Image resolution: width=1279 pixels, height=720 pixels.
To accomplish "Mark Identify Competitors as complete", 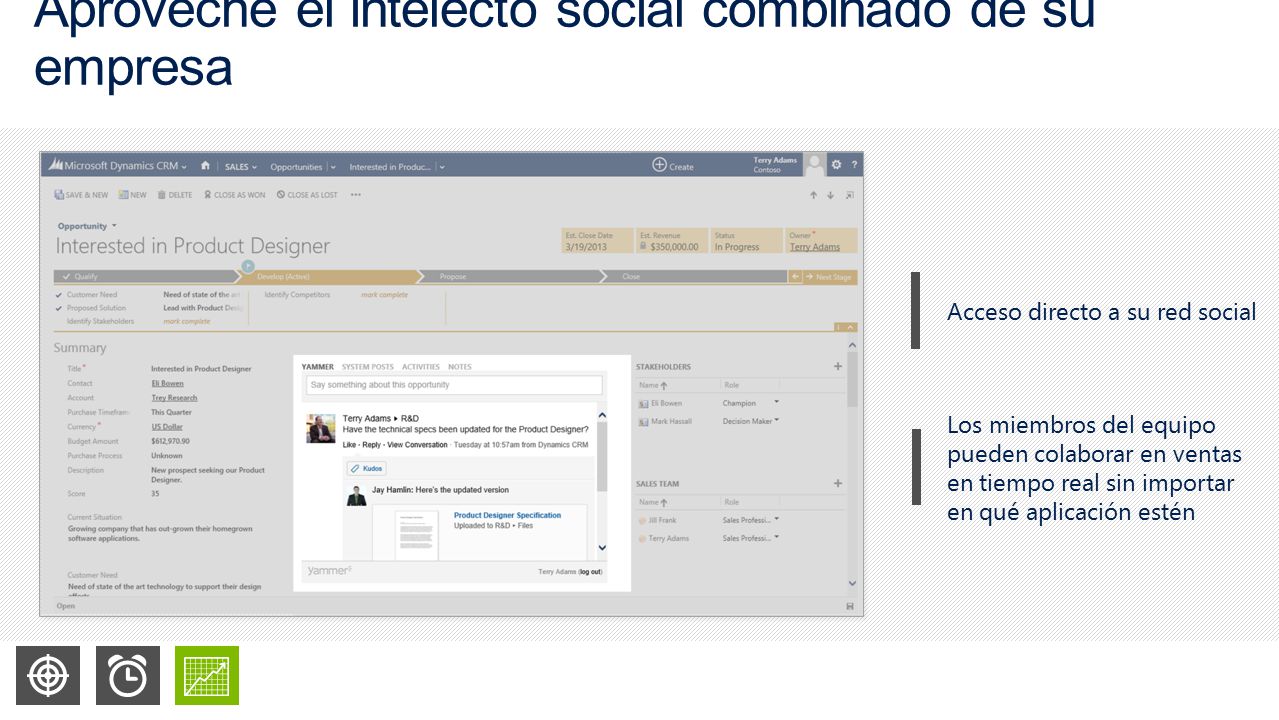I will pos(385,295).
